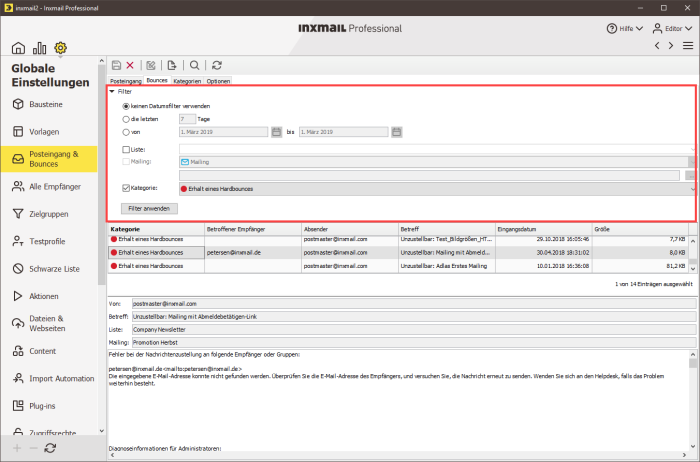700x462 pixels.
Task: Sort by Betroffener Empfänger column header
Action: (253, 229)
